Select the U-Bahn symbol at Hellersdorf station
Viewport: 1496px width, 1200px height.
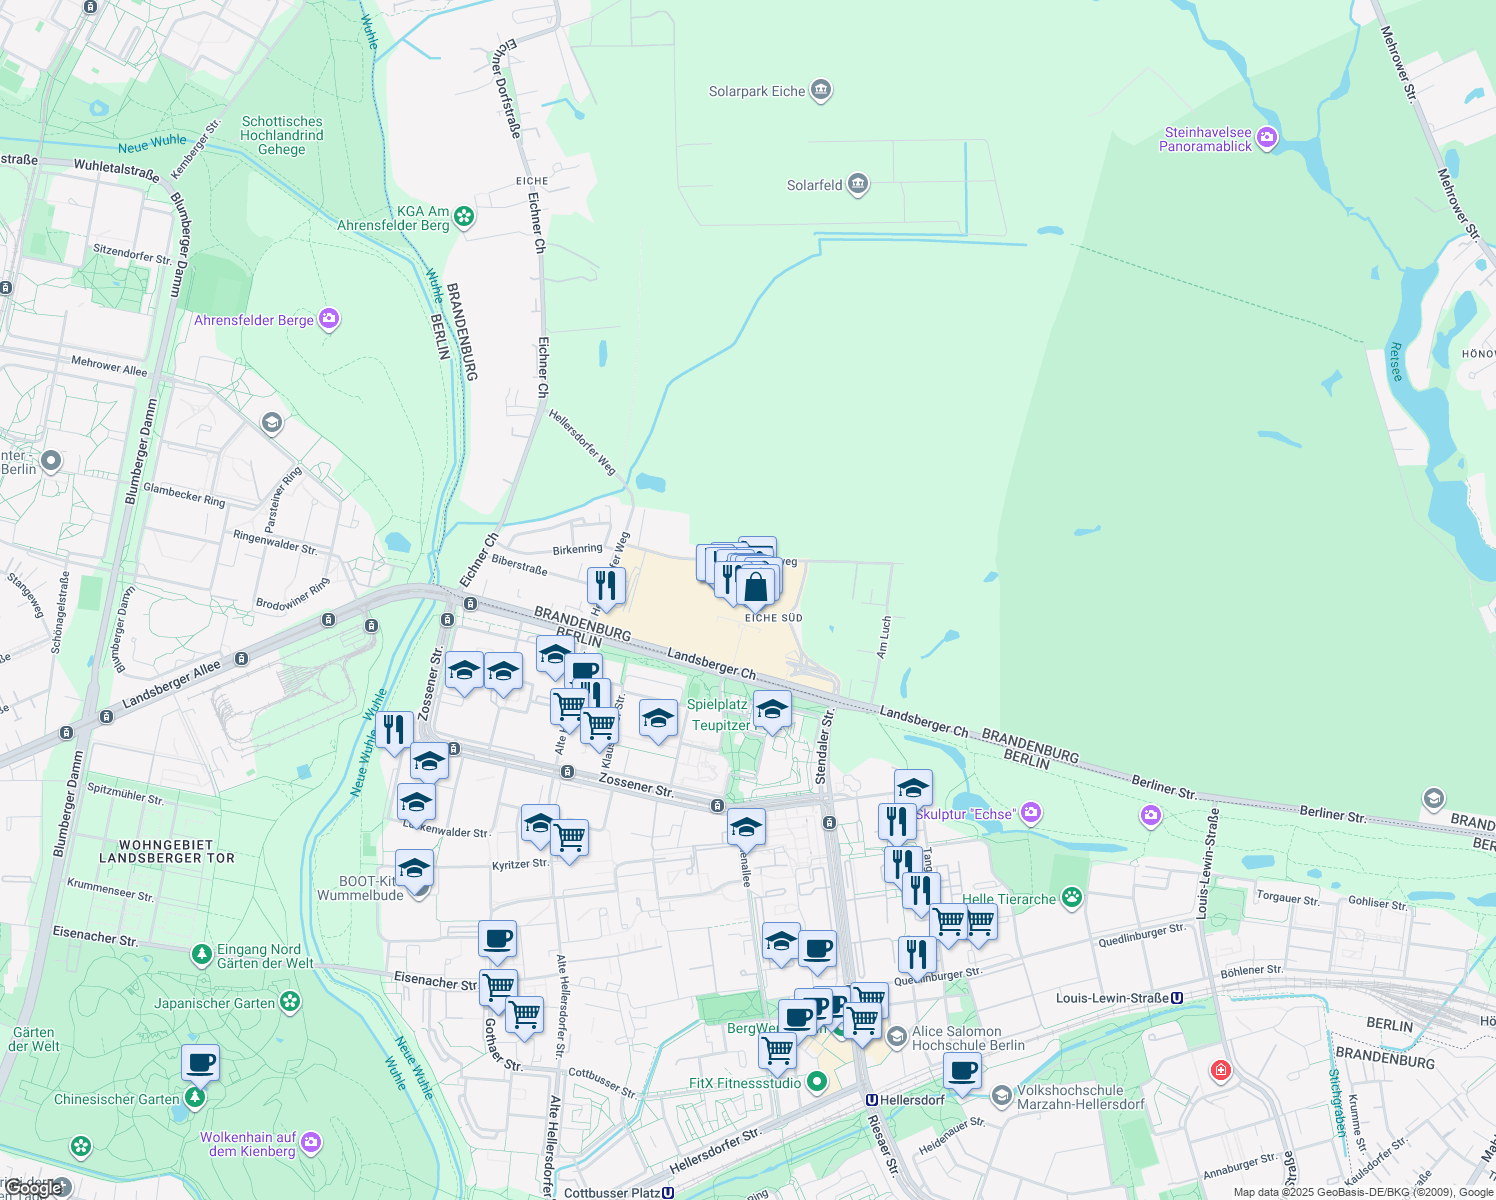[872, 1098]
